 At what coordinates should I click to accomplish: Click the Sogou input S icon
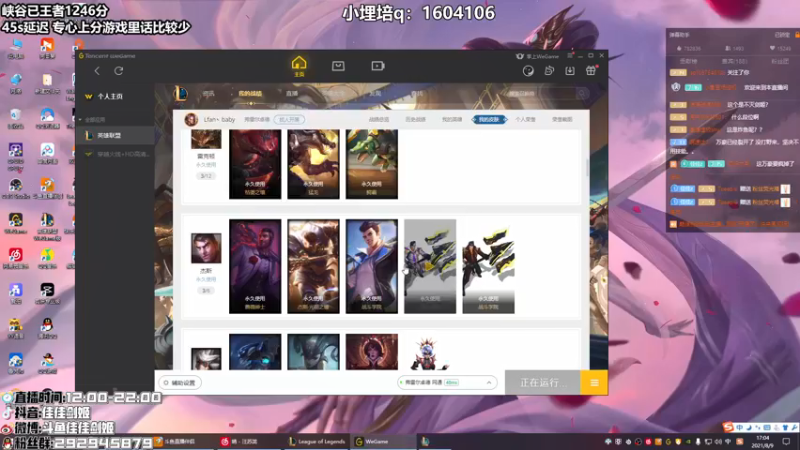pyautogui.click(x=728, y=428)
